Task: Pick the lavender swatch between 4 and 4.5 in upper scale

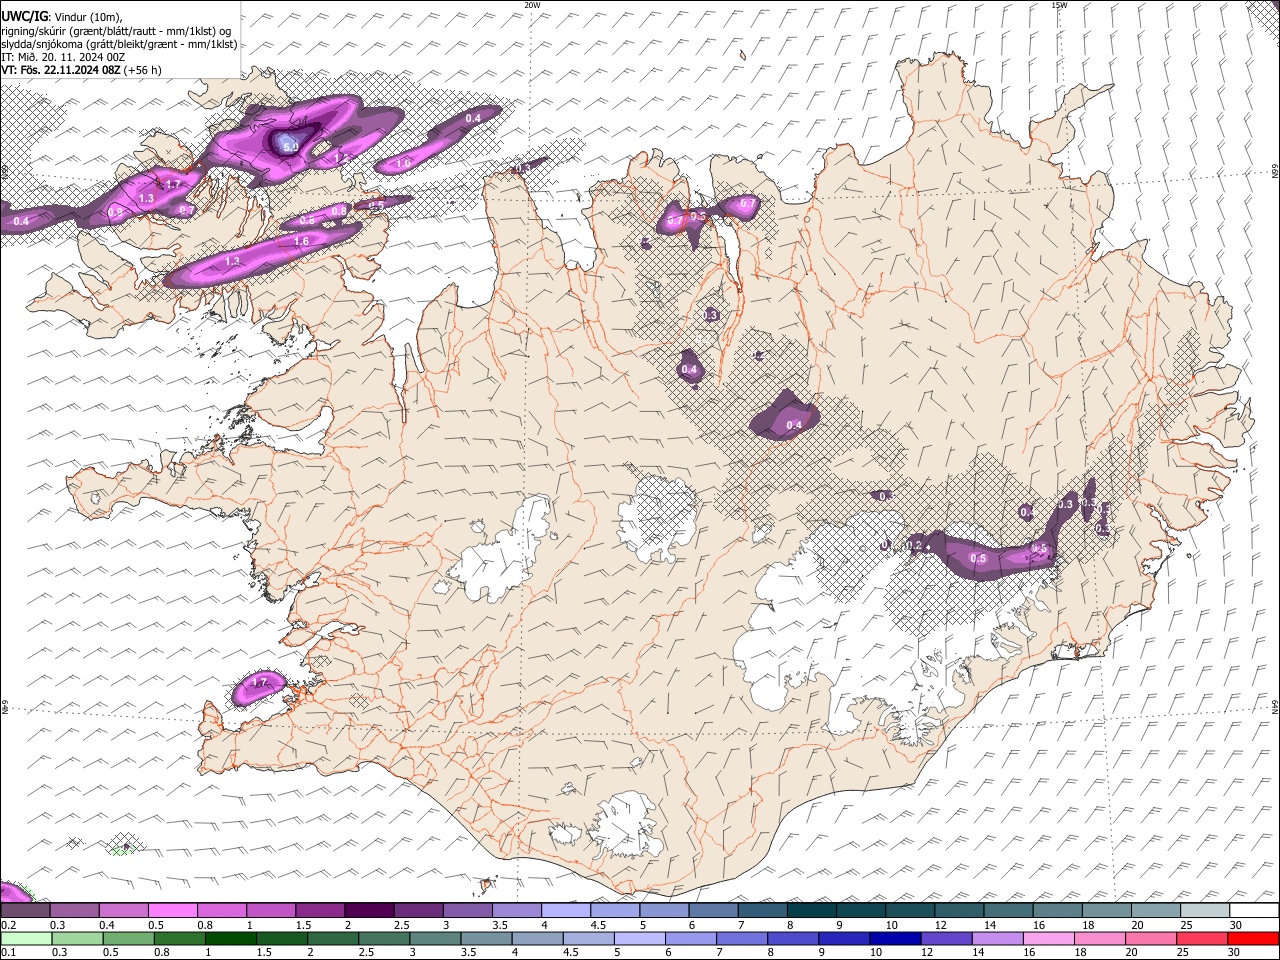Action: pyautogui.click(x=566, y=910)
